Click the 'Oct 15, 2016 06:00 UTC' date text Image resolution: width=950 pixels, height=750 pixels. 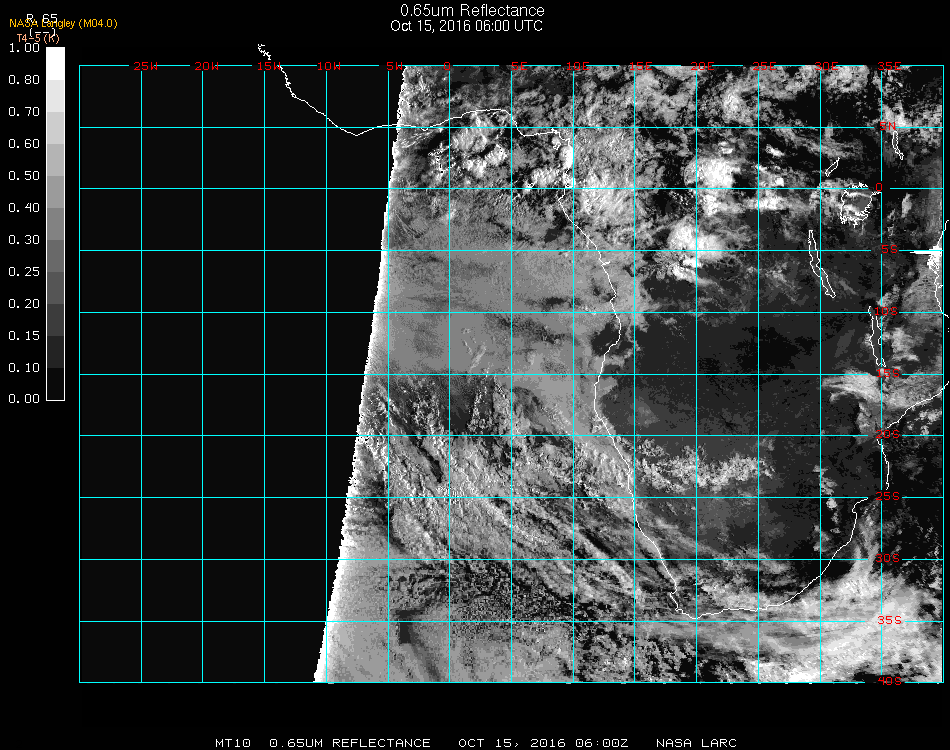tap(467, 26)
